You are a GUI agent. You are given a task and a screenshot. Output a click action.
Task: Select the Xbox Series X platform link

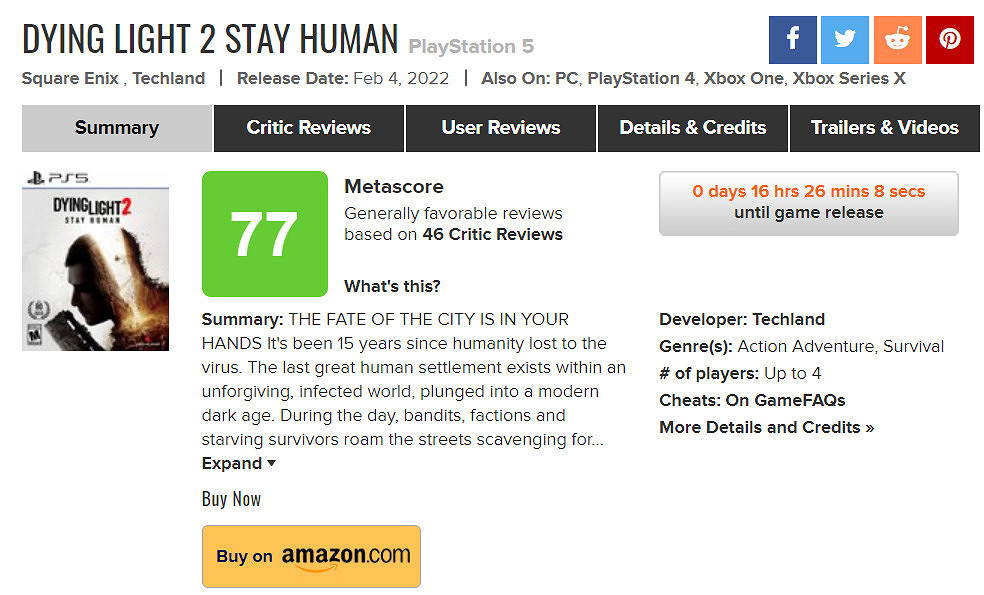point(848,78)
